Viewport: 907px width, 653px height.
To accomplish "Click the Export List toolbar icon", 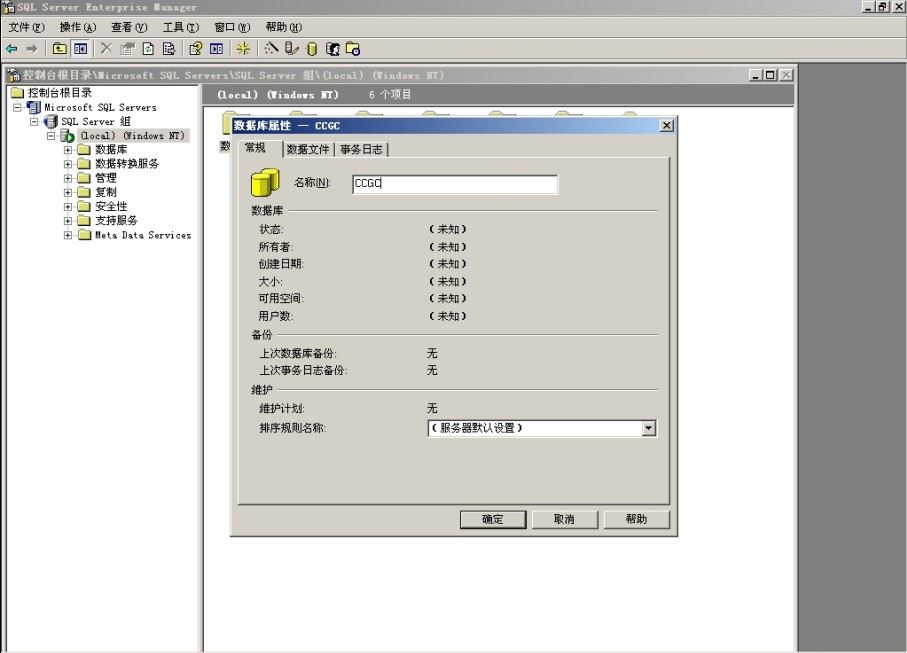I will point(169,49).
